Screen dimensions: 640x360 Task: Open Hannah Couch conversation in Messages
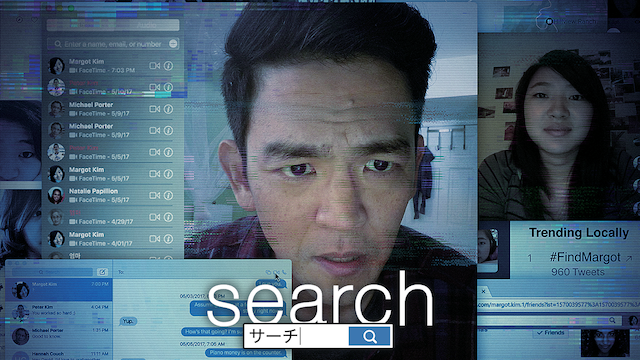(x=59, y=355)
